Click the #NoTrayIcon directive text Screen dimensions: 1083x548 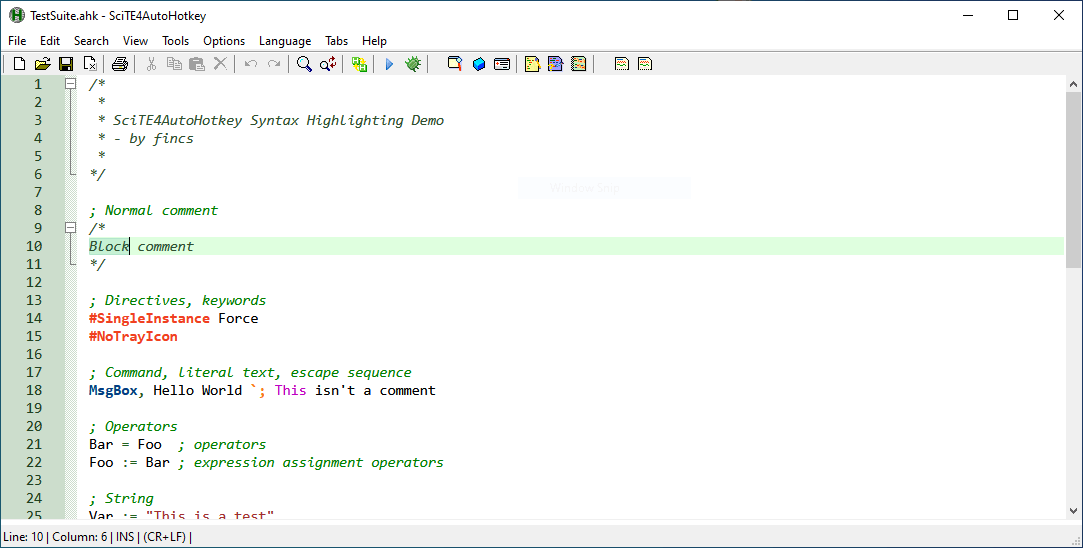point(133,337)
